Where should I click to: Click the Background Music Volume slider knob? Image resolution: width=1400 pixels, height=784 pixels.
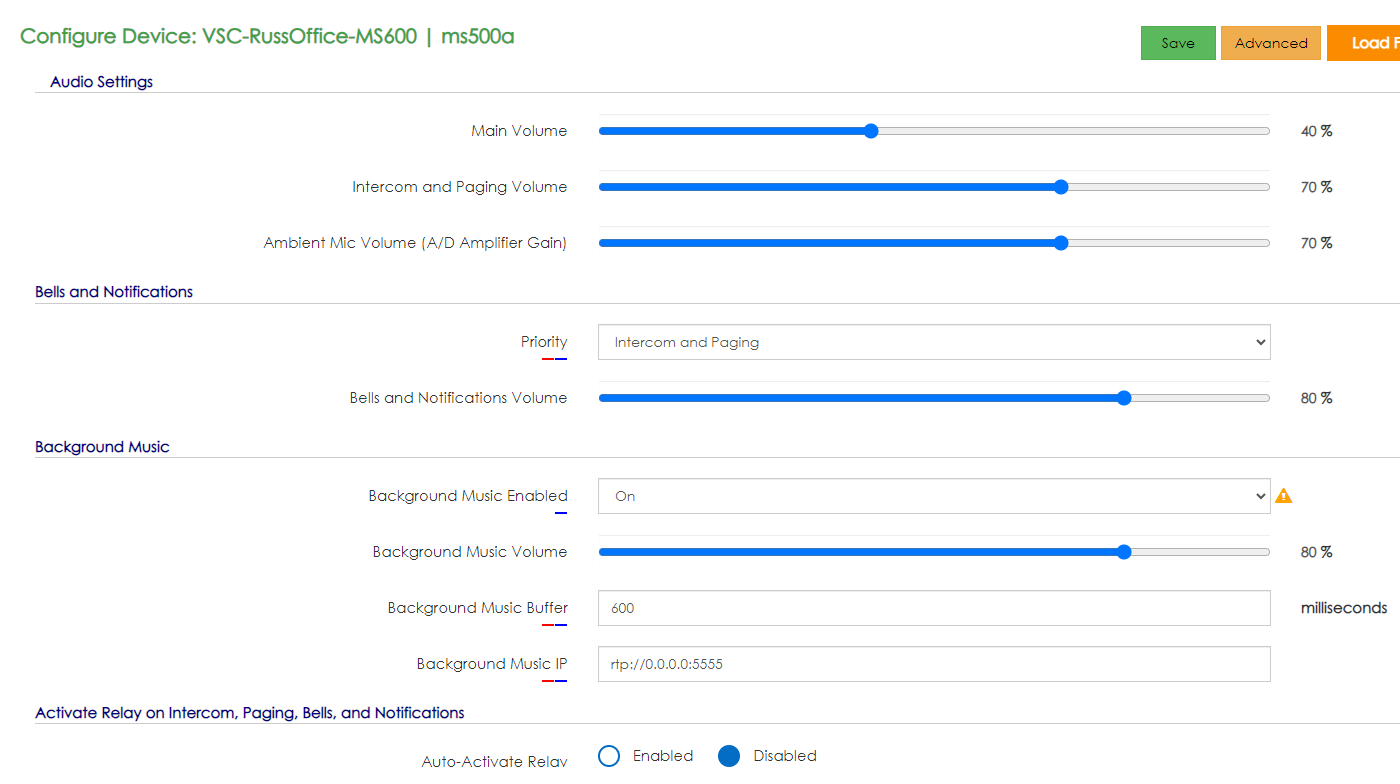tap(1123, 552)
